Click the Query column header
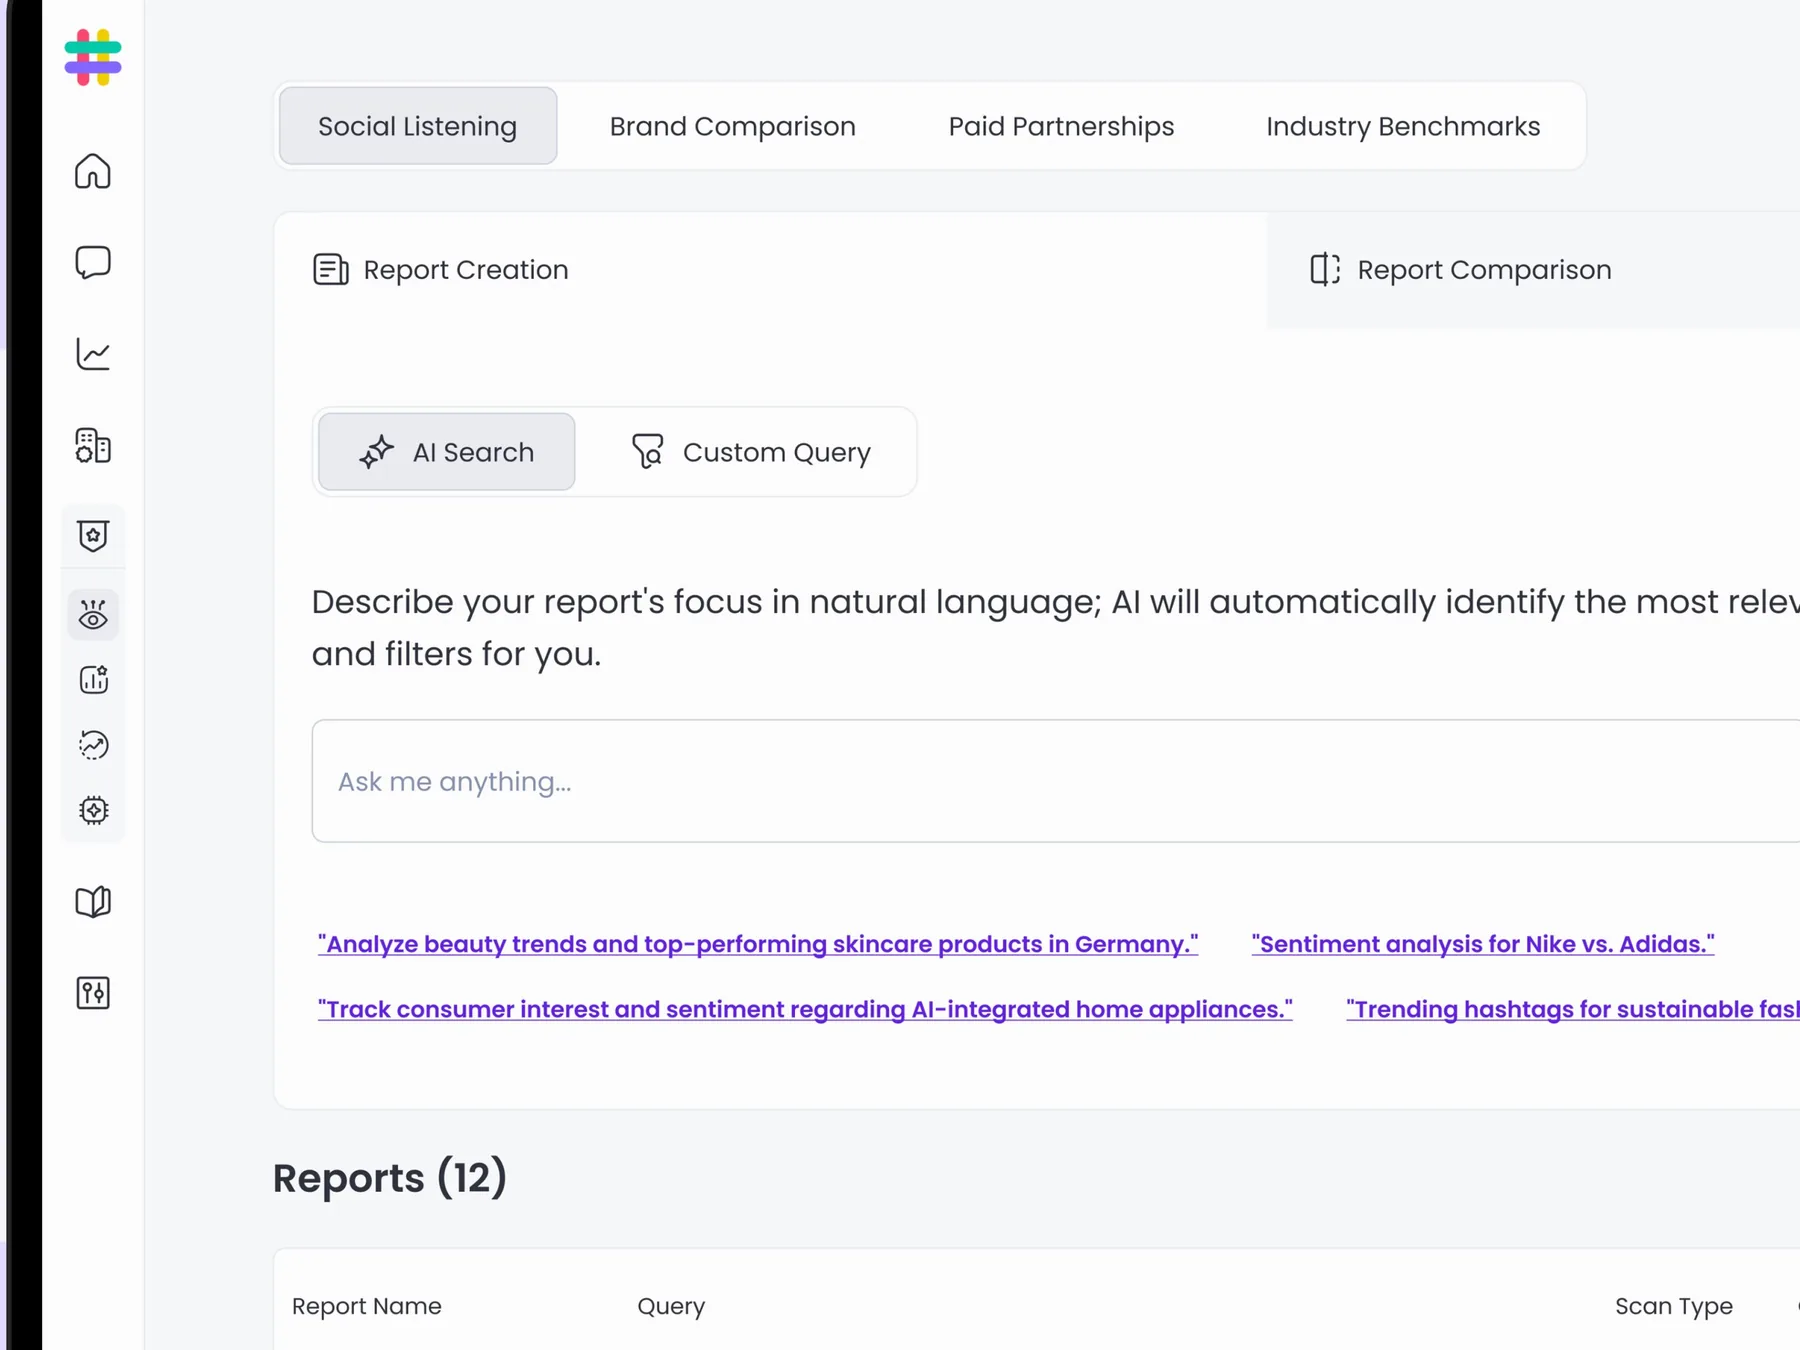This screenshot has height=1350, width=1800. [x=671, y=1306]
